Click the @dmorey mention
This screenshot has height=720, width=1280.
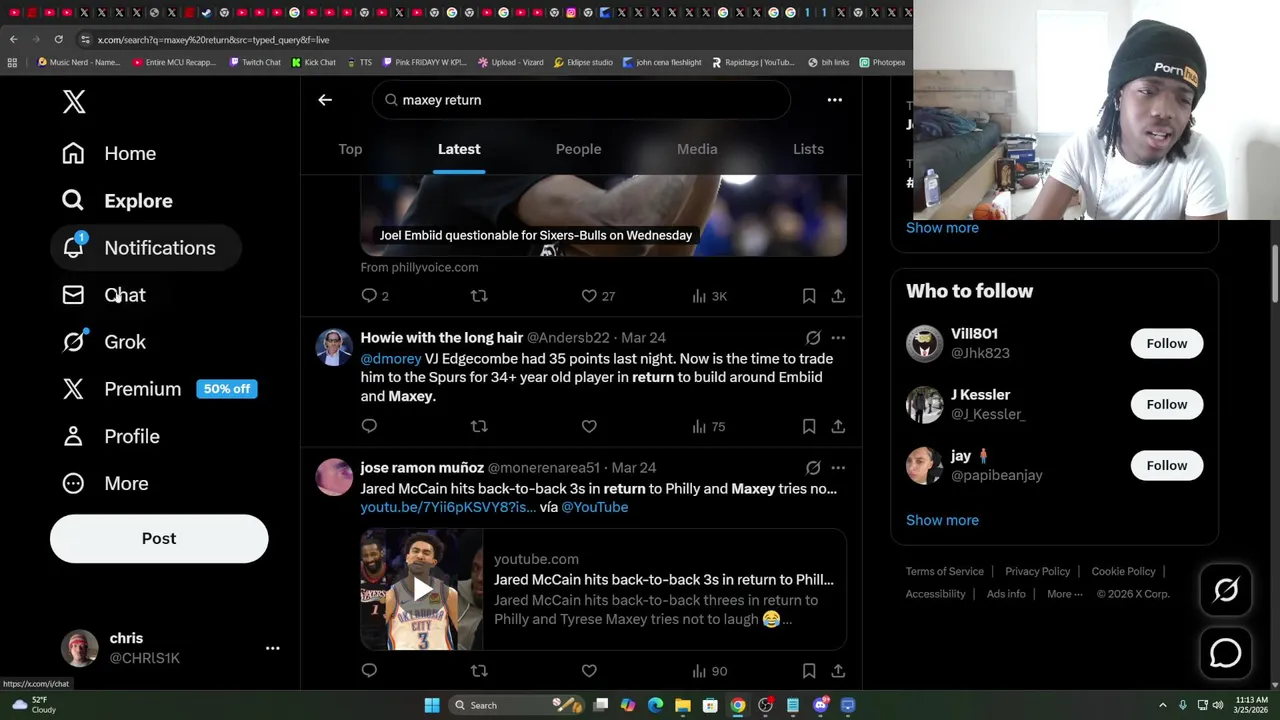tap(390, 358)
